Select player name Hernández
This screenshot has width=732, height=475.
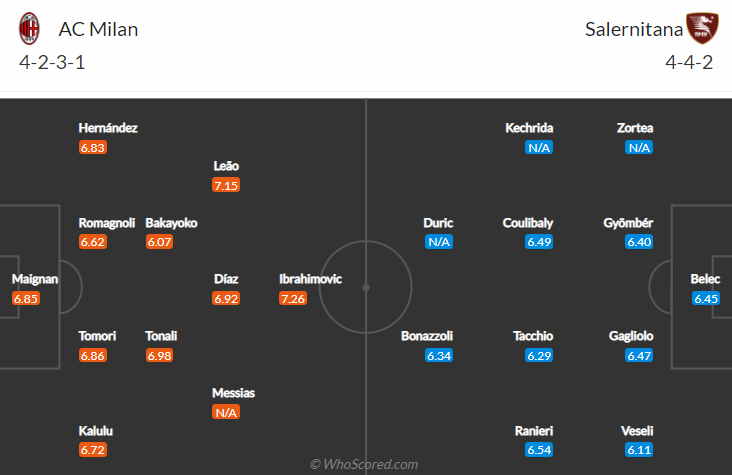(x=108, y=128)
